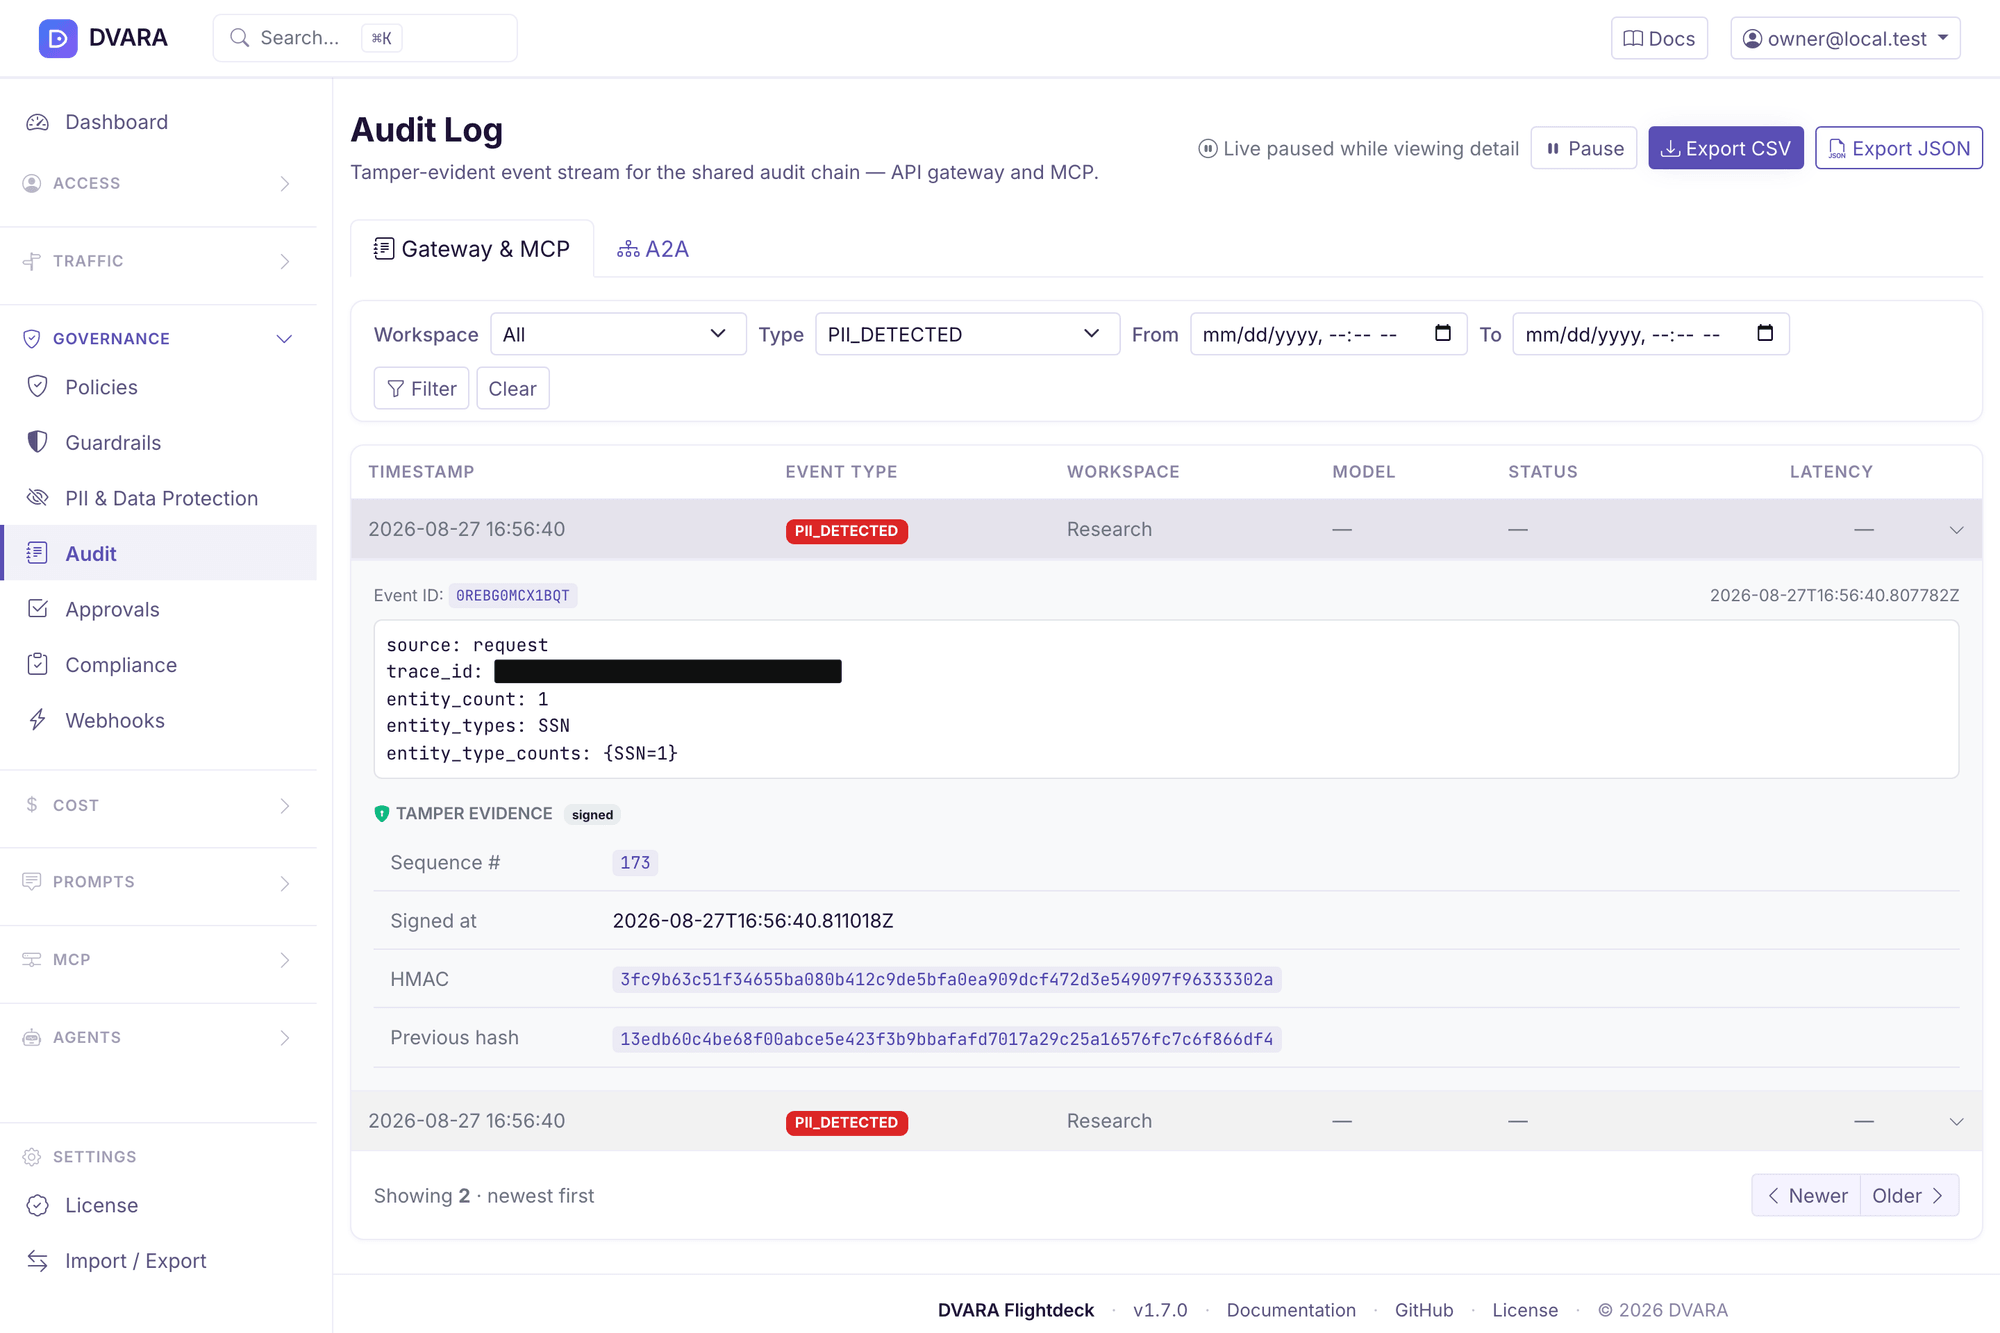Collapse the GOVERNANCE sidebar section
Image resolution: width=2000 pixels, height=1333 pixels.
(x=159, y=339)
